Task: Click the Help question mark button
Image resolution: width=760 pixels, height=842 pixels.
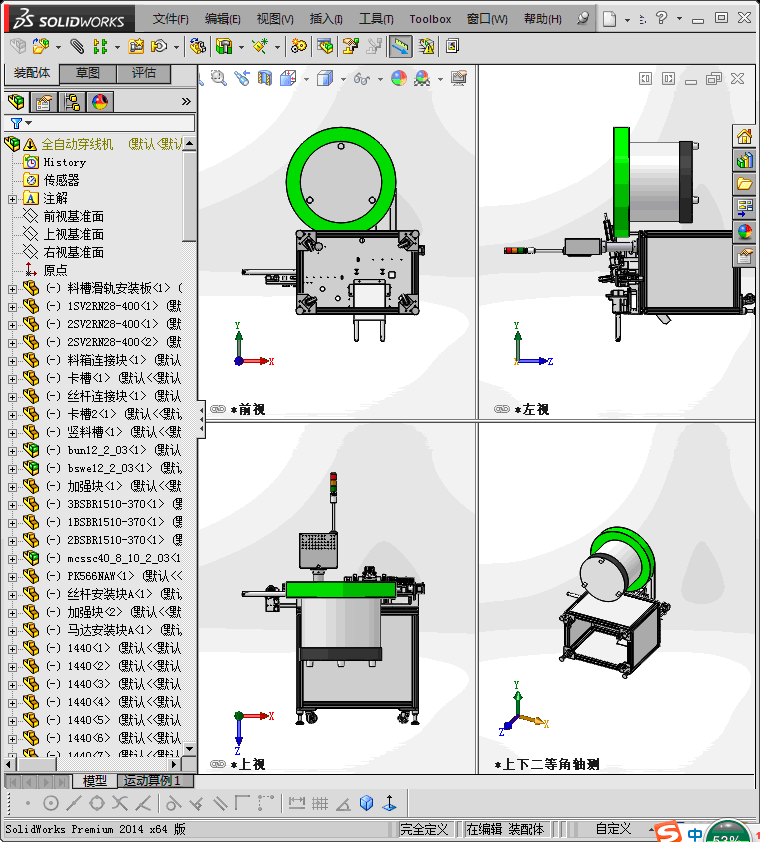Action: point(662,18)
